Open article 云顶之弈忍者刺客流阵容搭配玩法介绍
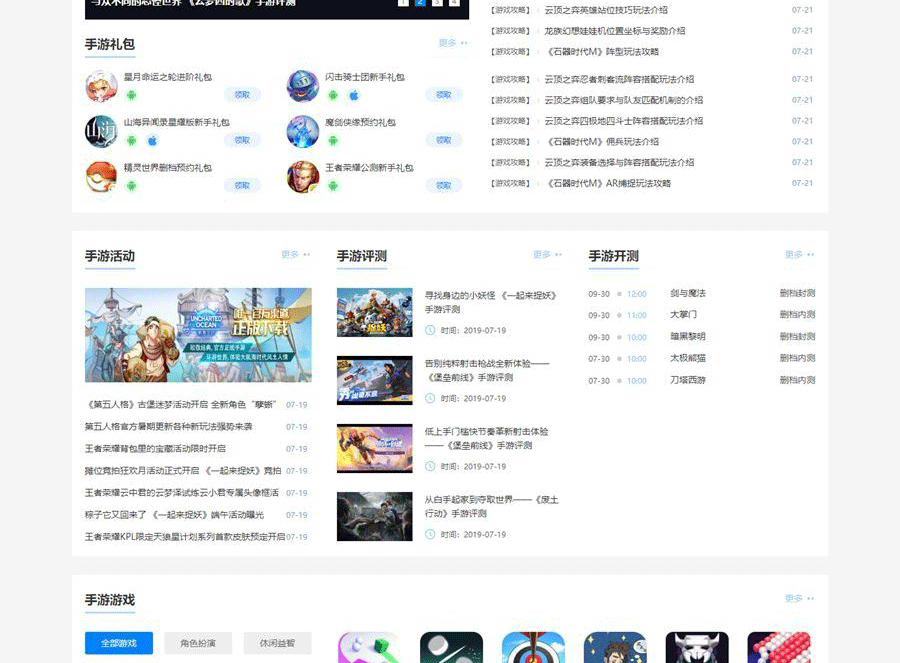This screenshot has width=900, height=663. (619, 79)
